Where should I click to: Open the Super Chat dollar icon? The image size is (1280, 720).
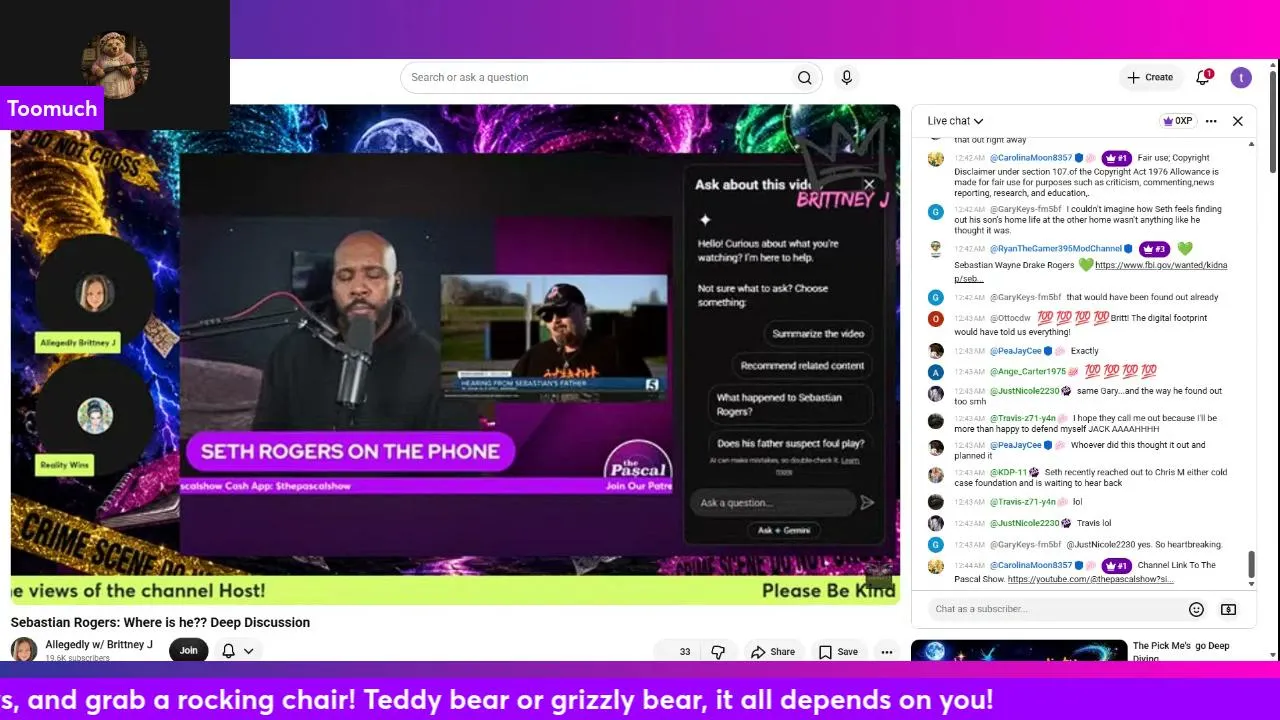1229,609
